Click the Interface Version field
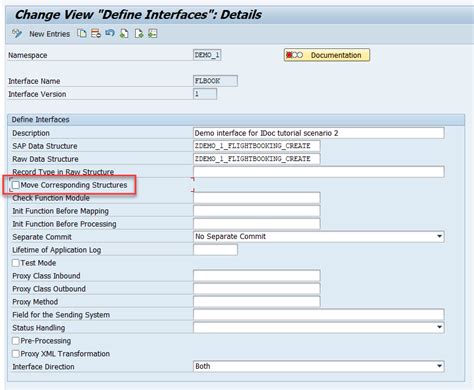Viewport: 474px width, 390px height. [x=205, y=94]
